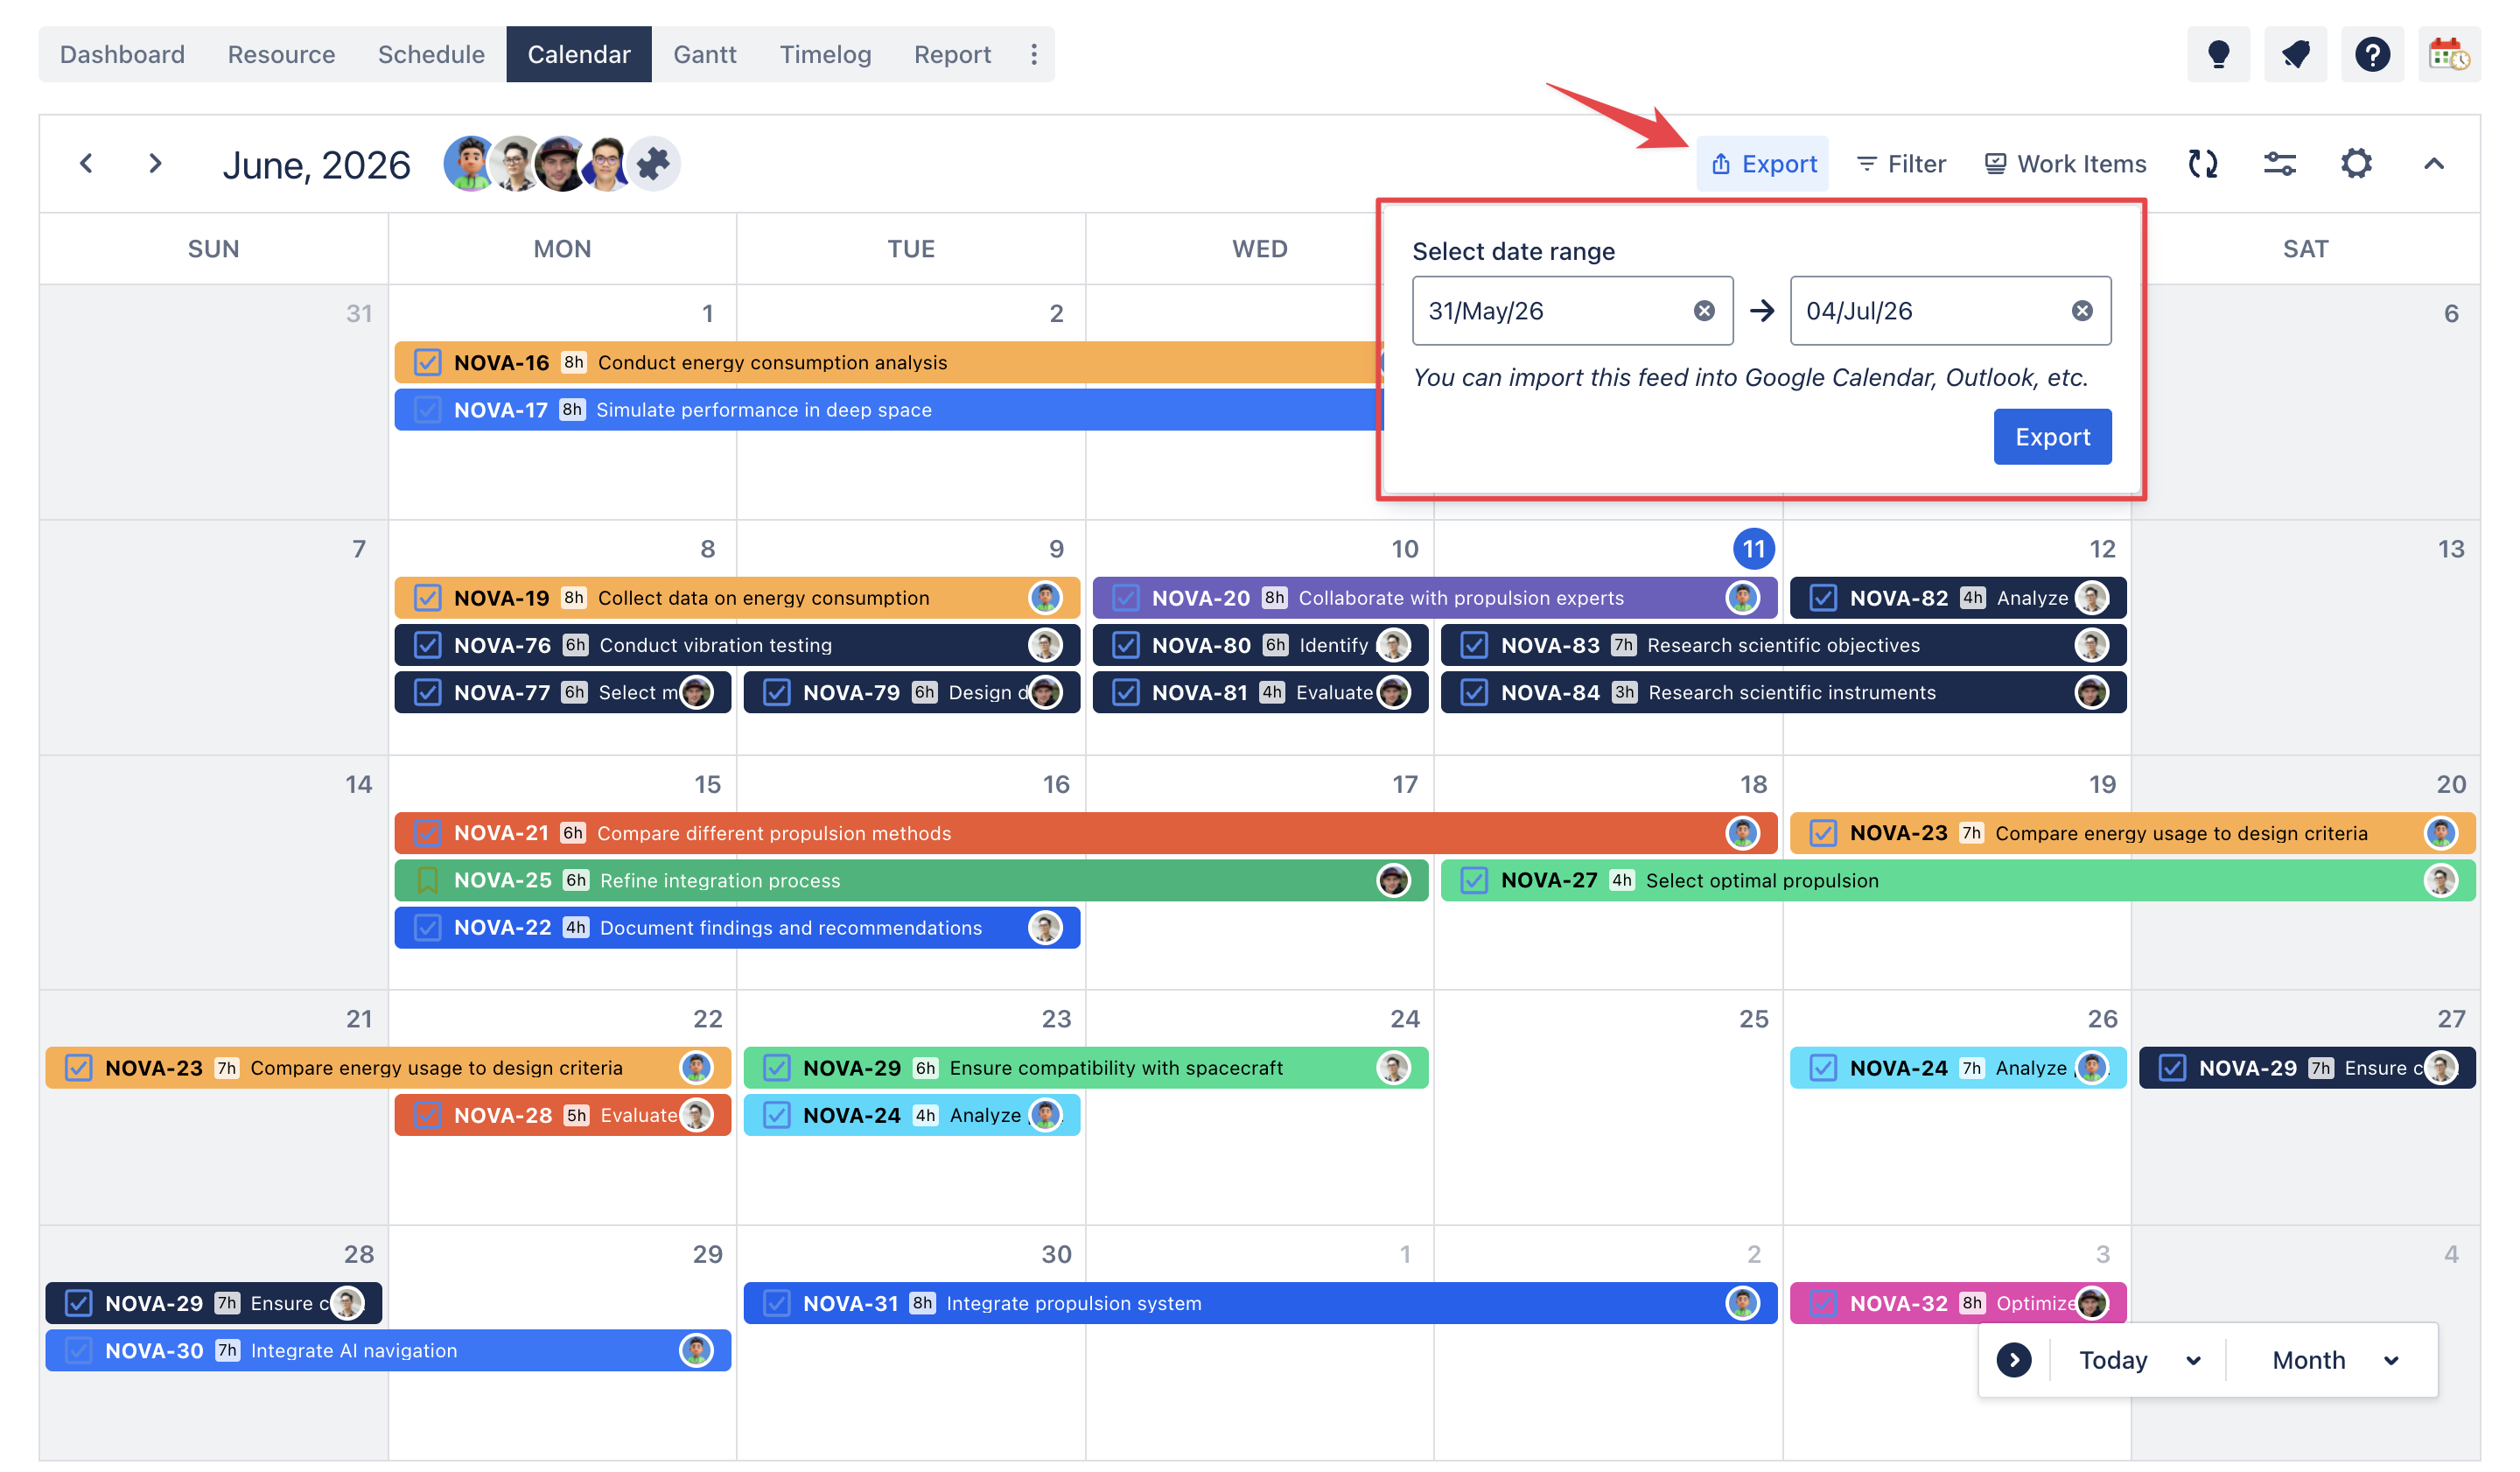This screenshot has width=2520, height=1472.
Task: Open the sliders display options icon
Action: tap(2279, 163)
